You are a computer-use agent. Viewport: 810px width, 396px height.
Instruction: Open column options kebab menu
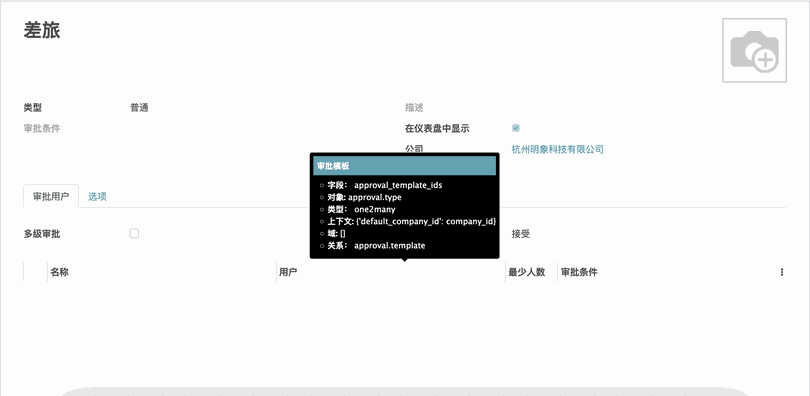(782, 272)
